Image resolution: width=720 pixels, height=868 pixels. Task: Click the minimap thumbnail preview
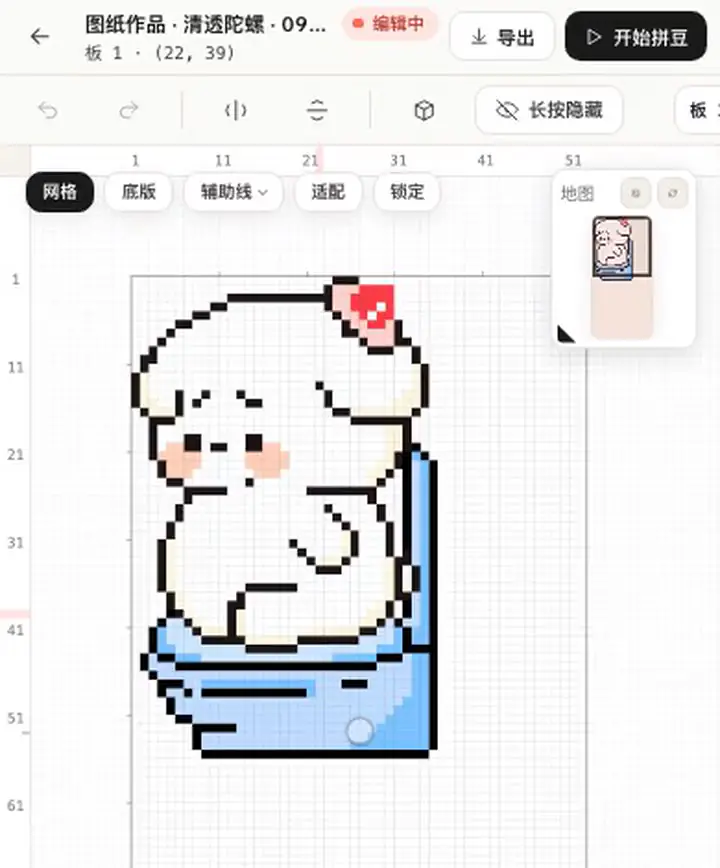coord(622,277)
